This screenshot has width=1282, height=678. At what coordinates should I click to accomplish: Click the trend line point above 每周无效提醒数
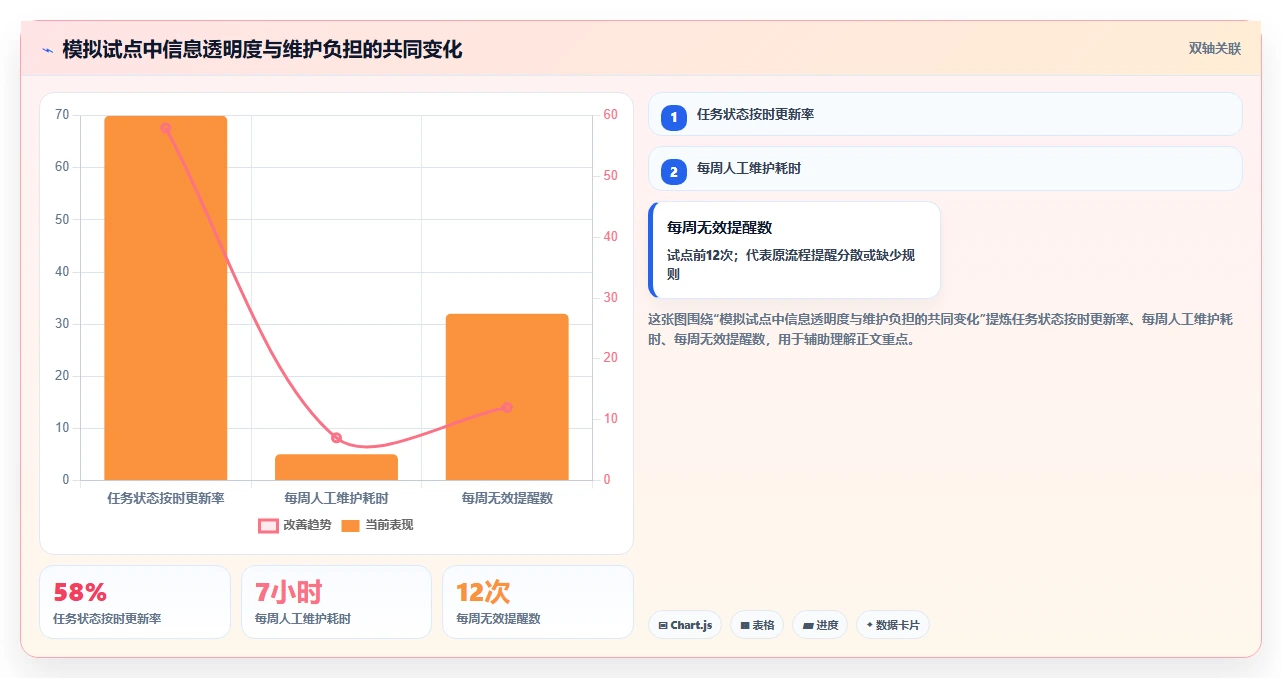pos(507,407)
